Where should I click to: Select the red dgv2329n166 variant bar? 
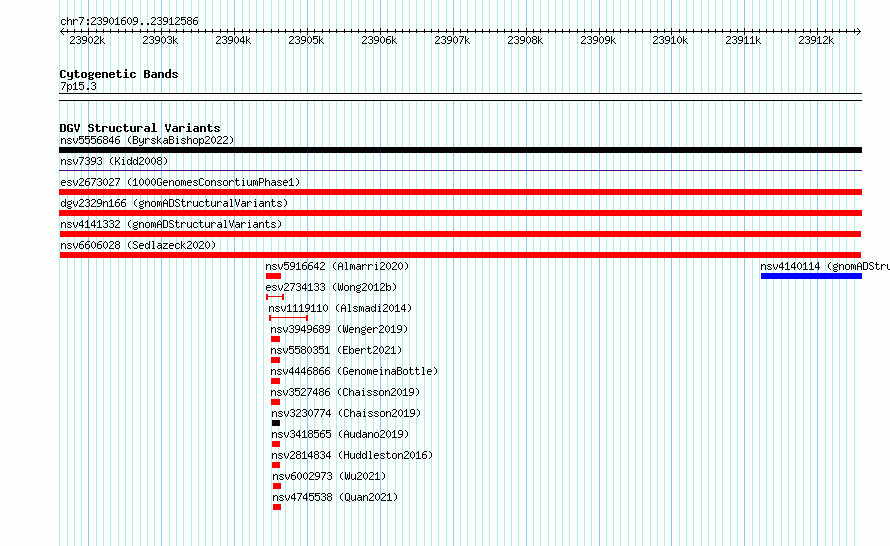tap(460, 213)
